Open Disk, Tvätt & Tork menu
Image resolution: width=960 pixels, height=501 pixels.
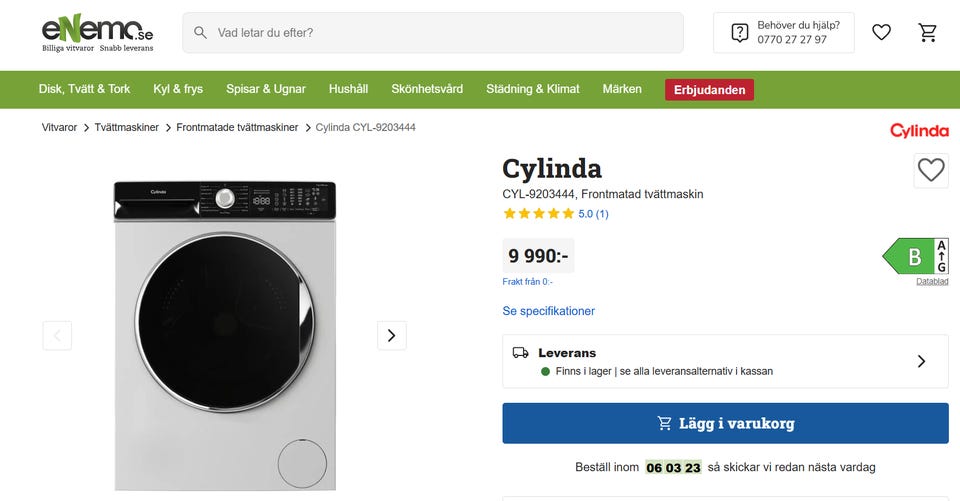[x=84, y=89]
